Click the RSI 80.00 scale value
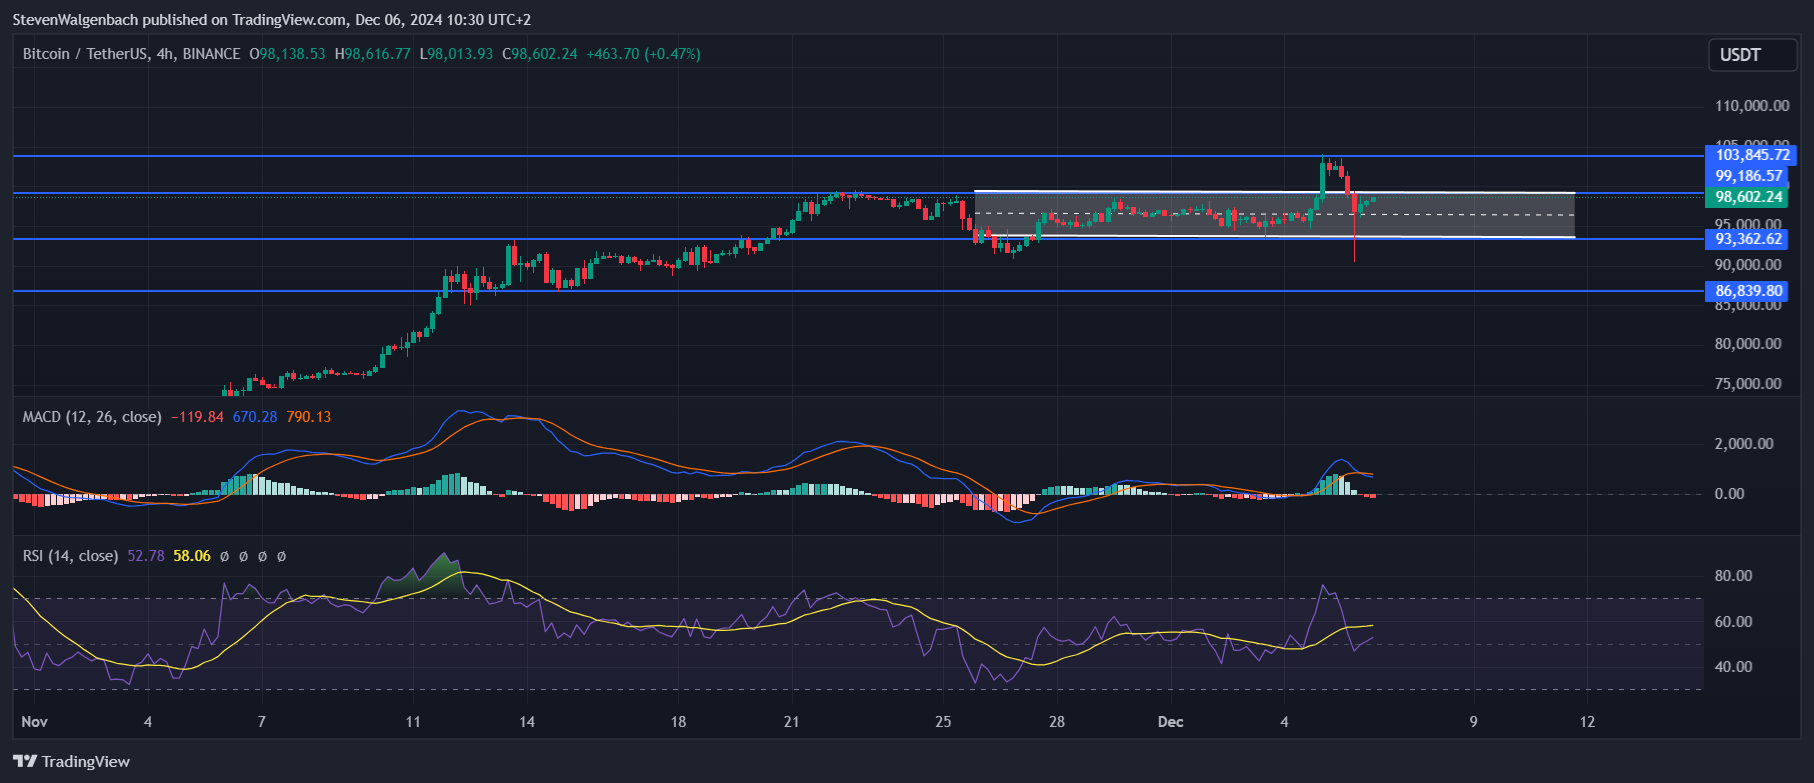The width and height of the screenshot is (1814, 783). pos(1733,576)
